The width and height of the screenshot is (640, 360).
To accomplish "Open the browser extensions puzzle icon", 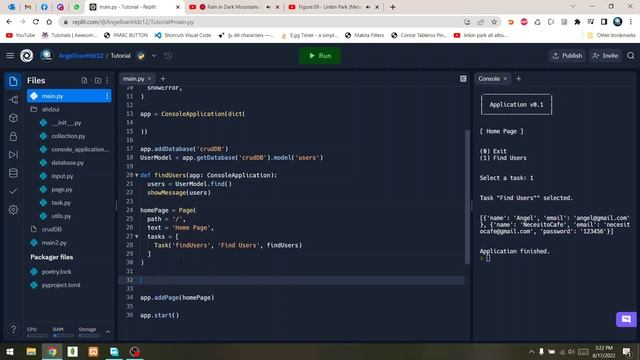I will click(x=577, y=22).
